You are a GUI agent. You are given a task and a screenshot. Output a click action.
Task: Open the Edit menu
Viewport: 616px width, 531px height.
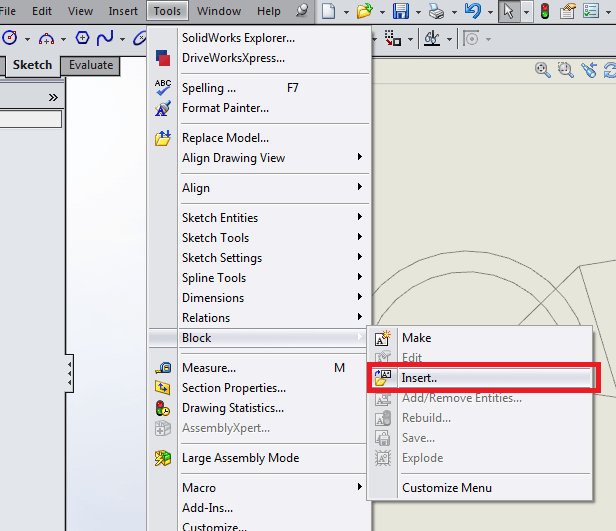click(x=42, y=11)
